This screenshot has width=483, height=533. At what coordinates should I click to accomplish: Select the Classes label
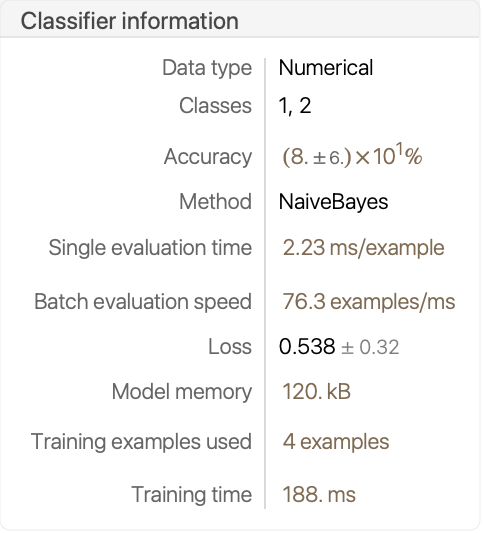pos(215,105)
